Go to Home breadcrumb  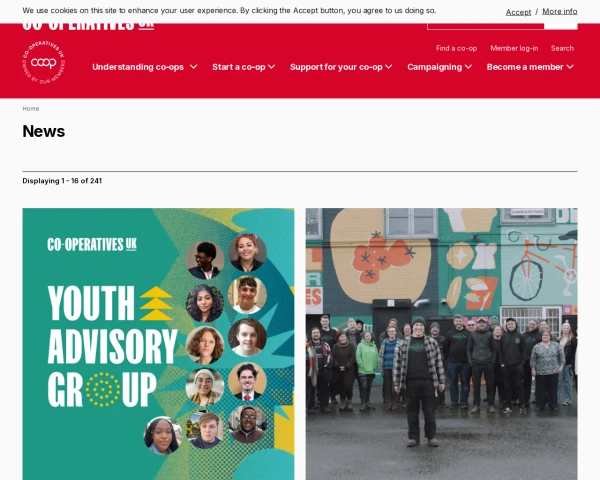pyautogui.click(x=31, y=109)
